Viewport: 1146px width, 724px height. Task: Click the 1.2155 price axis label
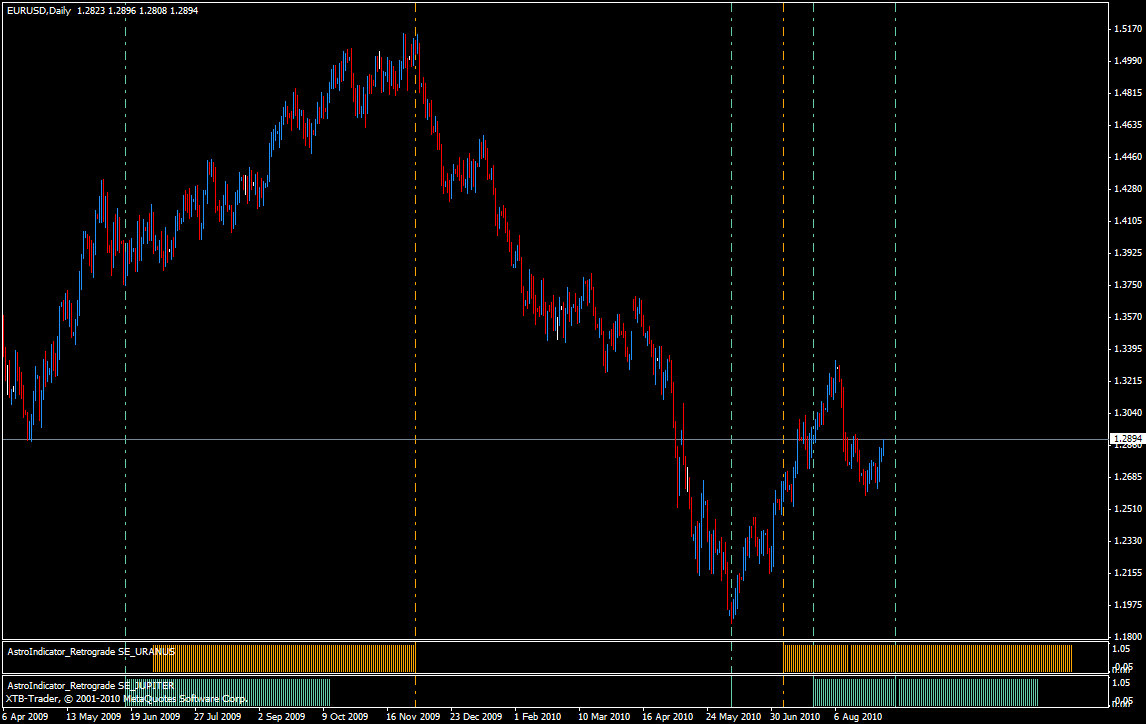(1128, 573)
